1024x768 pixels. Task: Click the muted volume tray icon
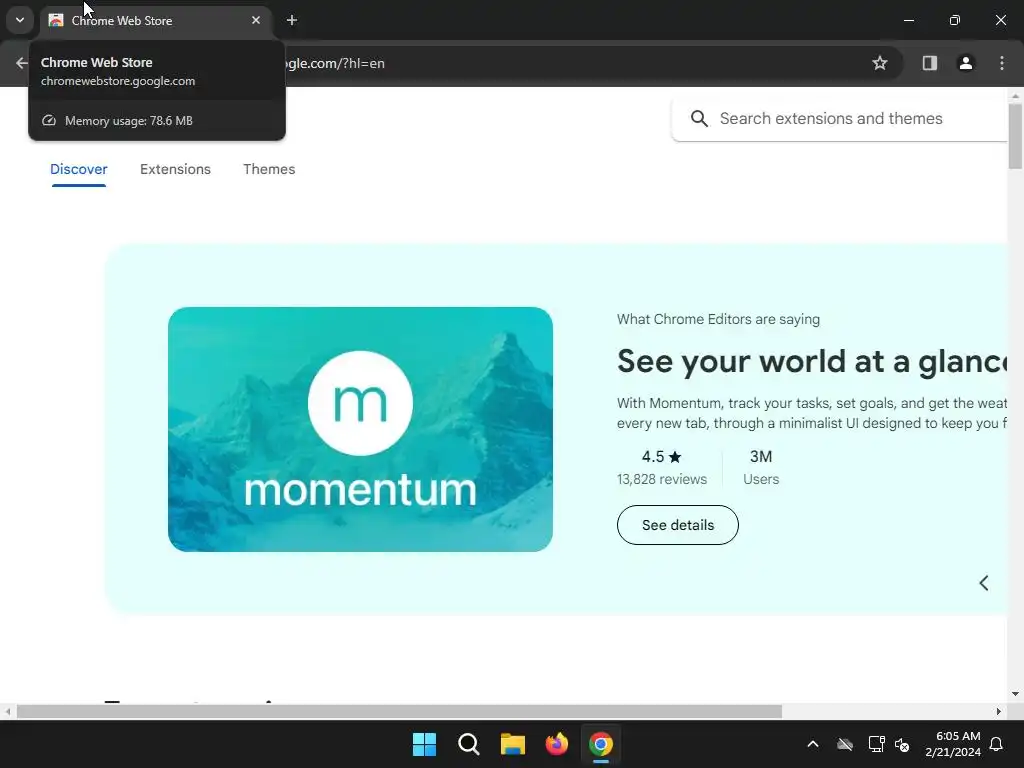pyautogui.click(x=902, y=744)
